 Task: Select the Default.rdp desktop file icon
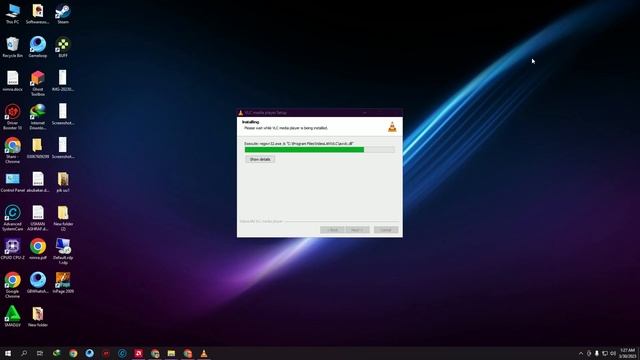[x=63, y=251]
